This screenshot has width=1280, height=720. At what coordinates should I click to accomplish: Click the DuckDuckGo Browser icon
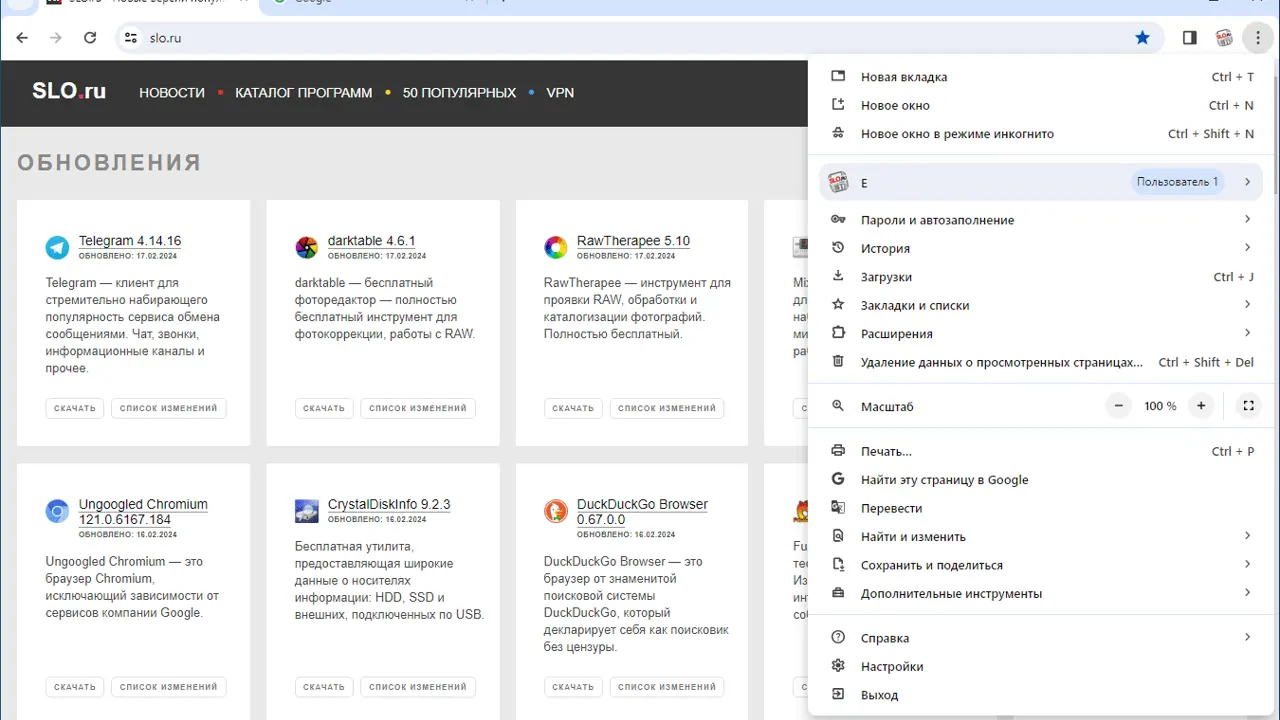pyautogui.click(x=556, y=511)
